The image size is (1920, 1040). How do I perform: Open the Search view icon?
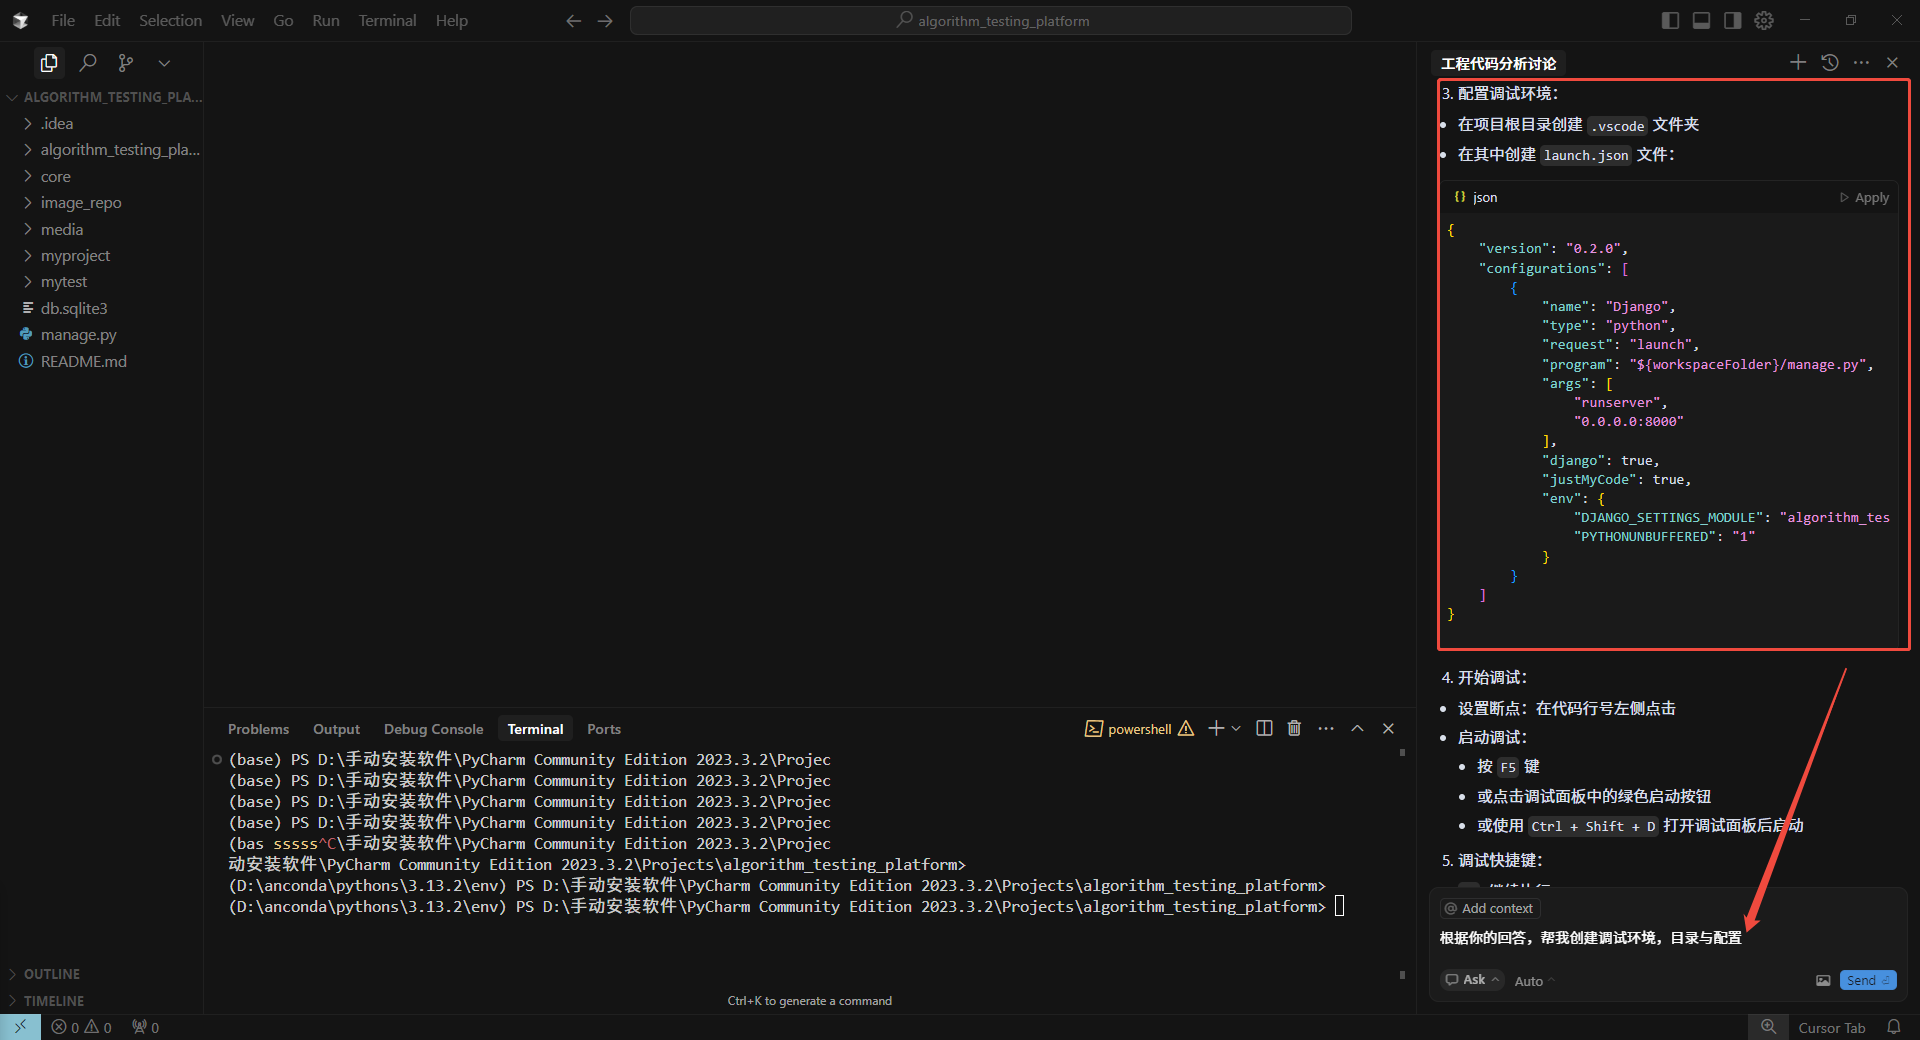(88, 63)
